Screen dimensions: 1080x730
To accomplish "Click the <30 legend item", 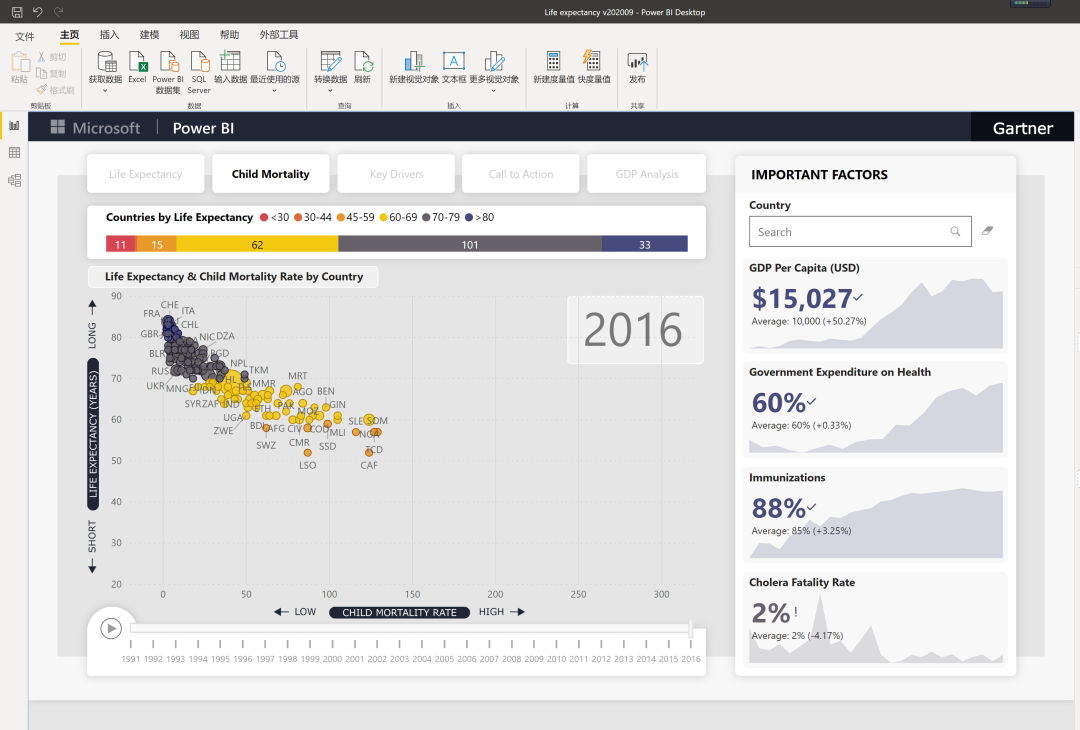I will [274, 217].
